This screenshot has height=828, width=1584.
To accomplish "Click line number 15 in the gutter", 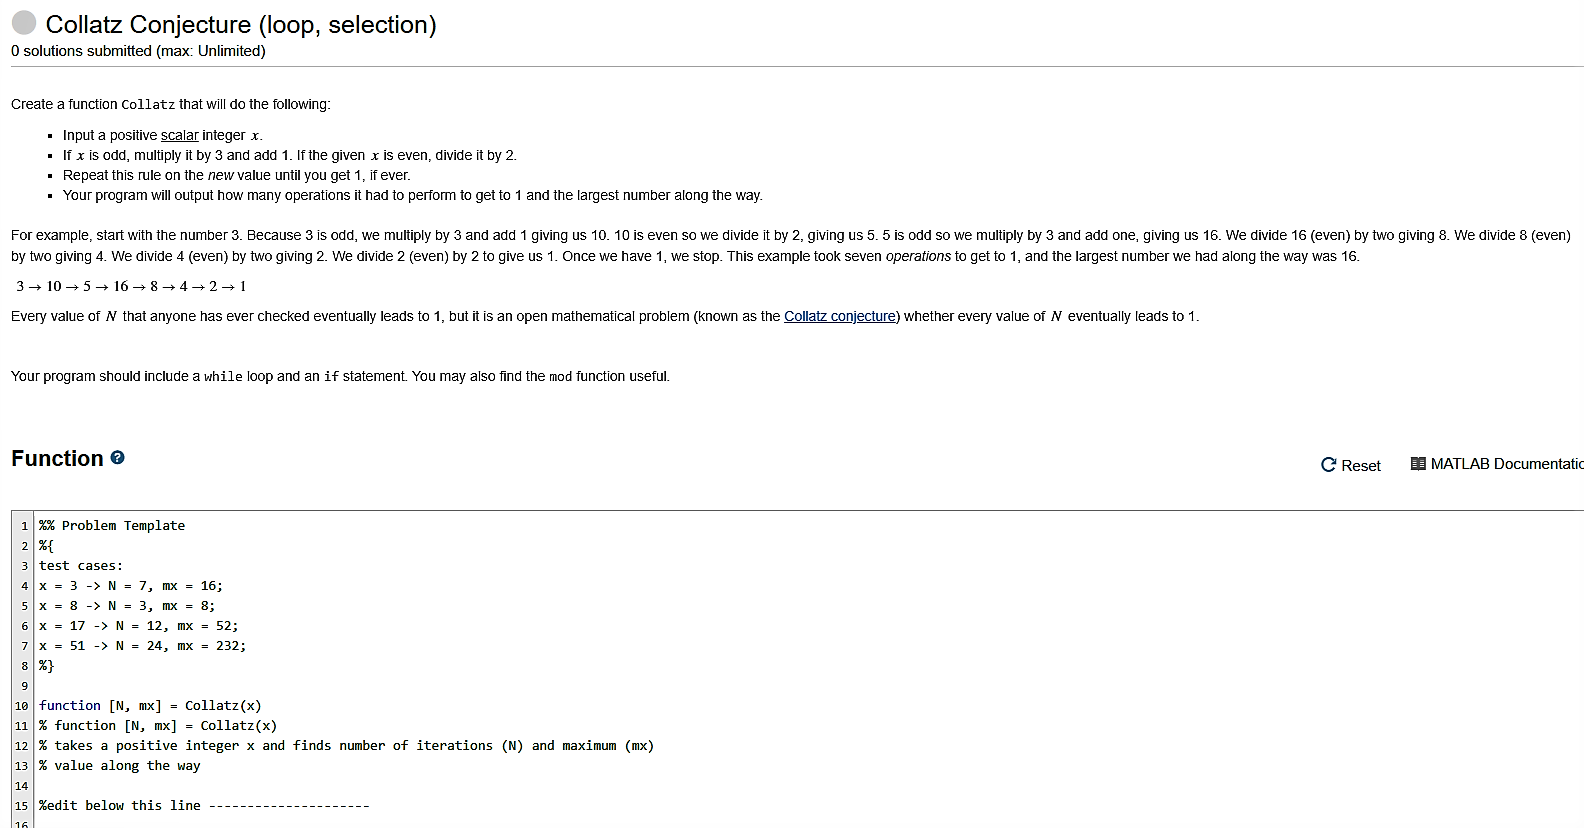I will 21,806.
